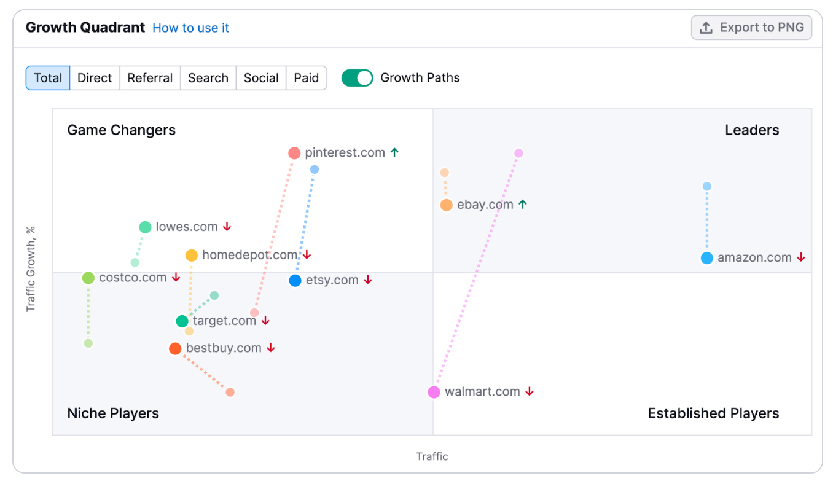Screen dimensions: 832x481
Task: Open the How to use it link
Action: (x=191, y=28)
